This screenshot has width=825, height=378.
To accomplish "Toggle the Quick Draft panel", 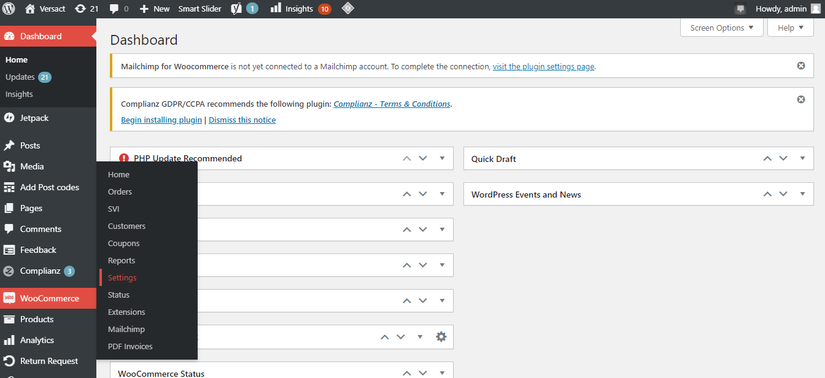I will pyautogui.click(x=802, y=158).
